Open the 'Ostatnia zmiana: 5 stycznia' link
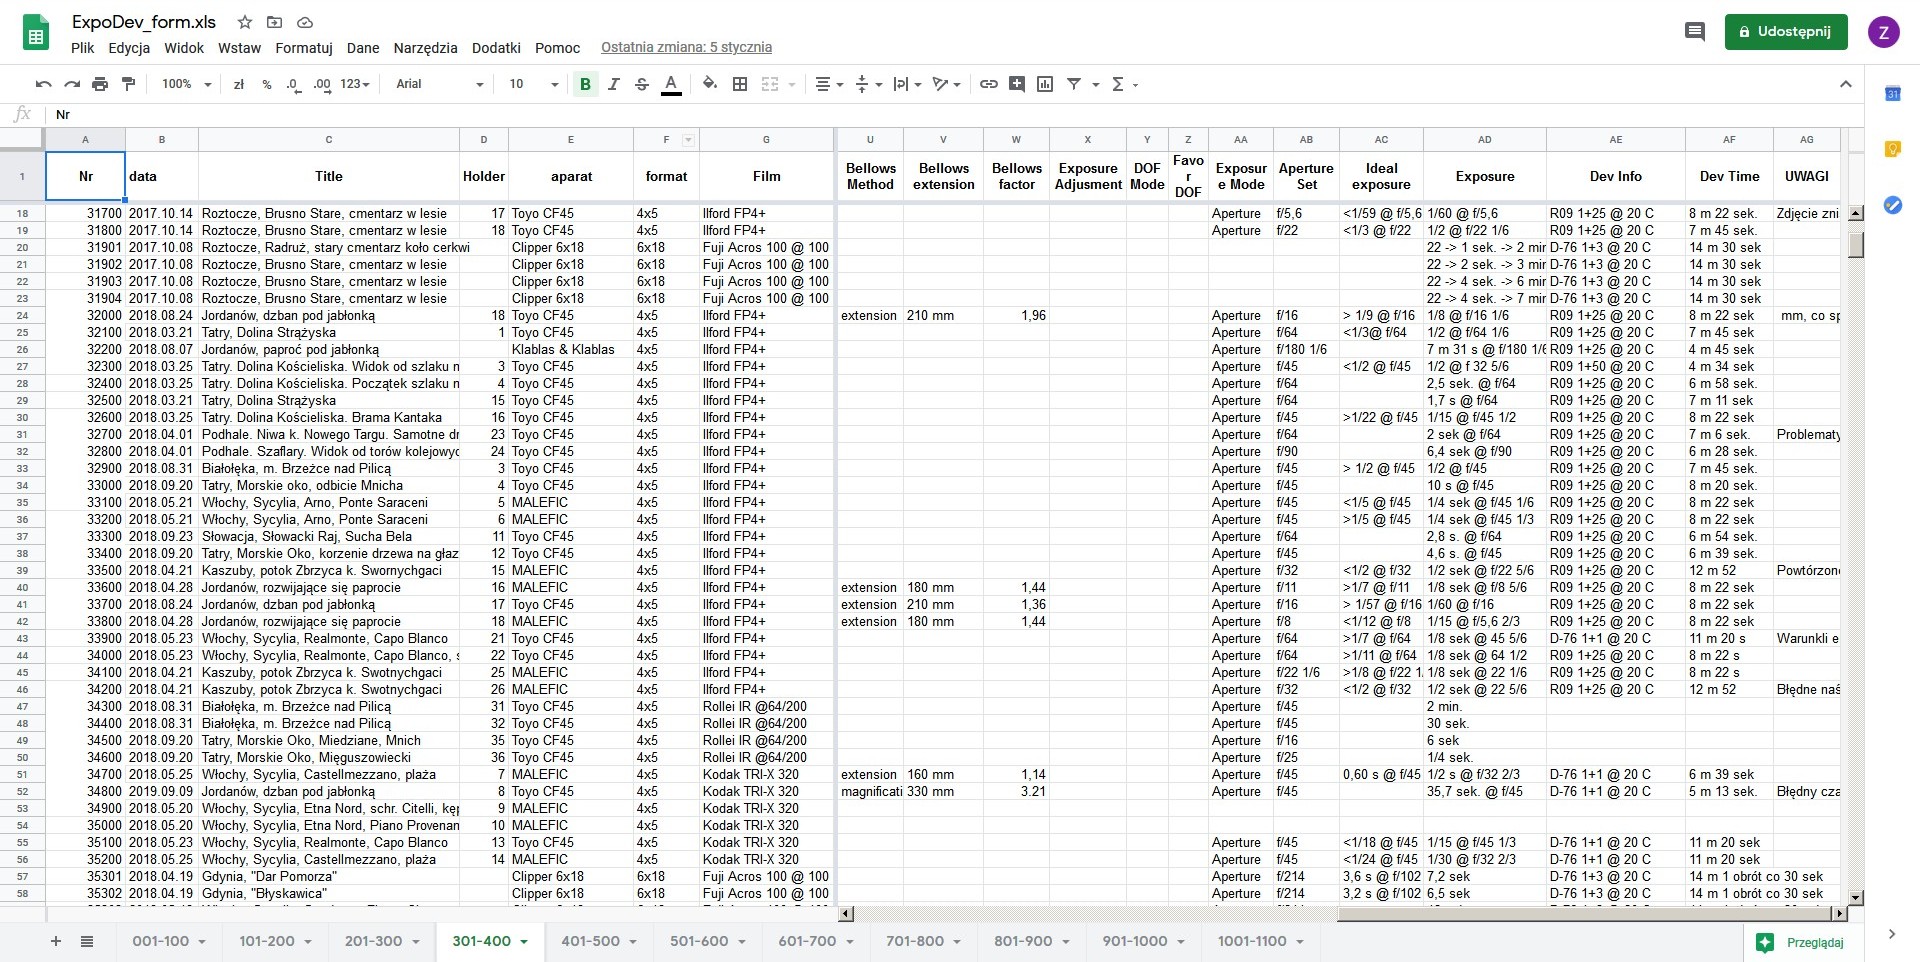This screenshot has width=1920, height=962. (686, 48)
